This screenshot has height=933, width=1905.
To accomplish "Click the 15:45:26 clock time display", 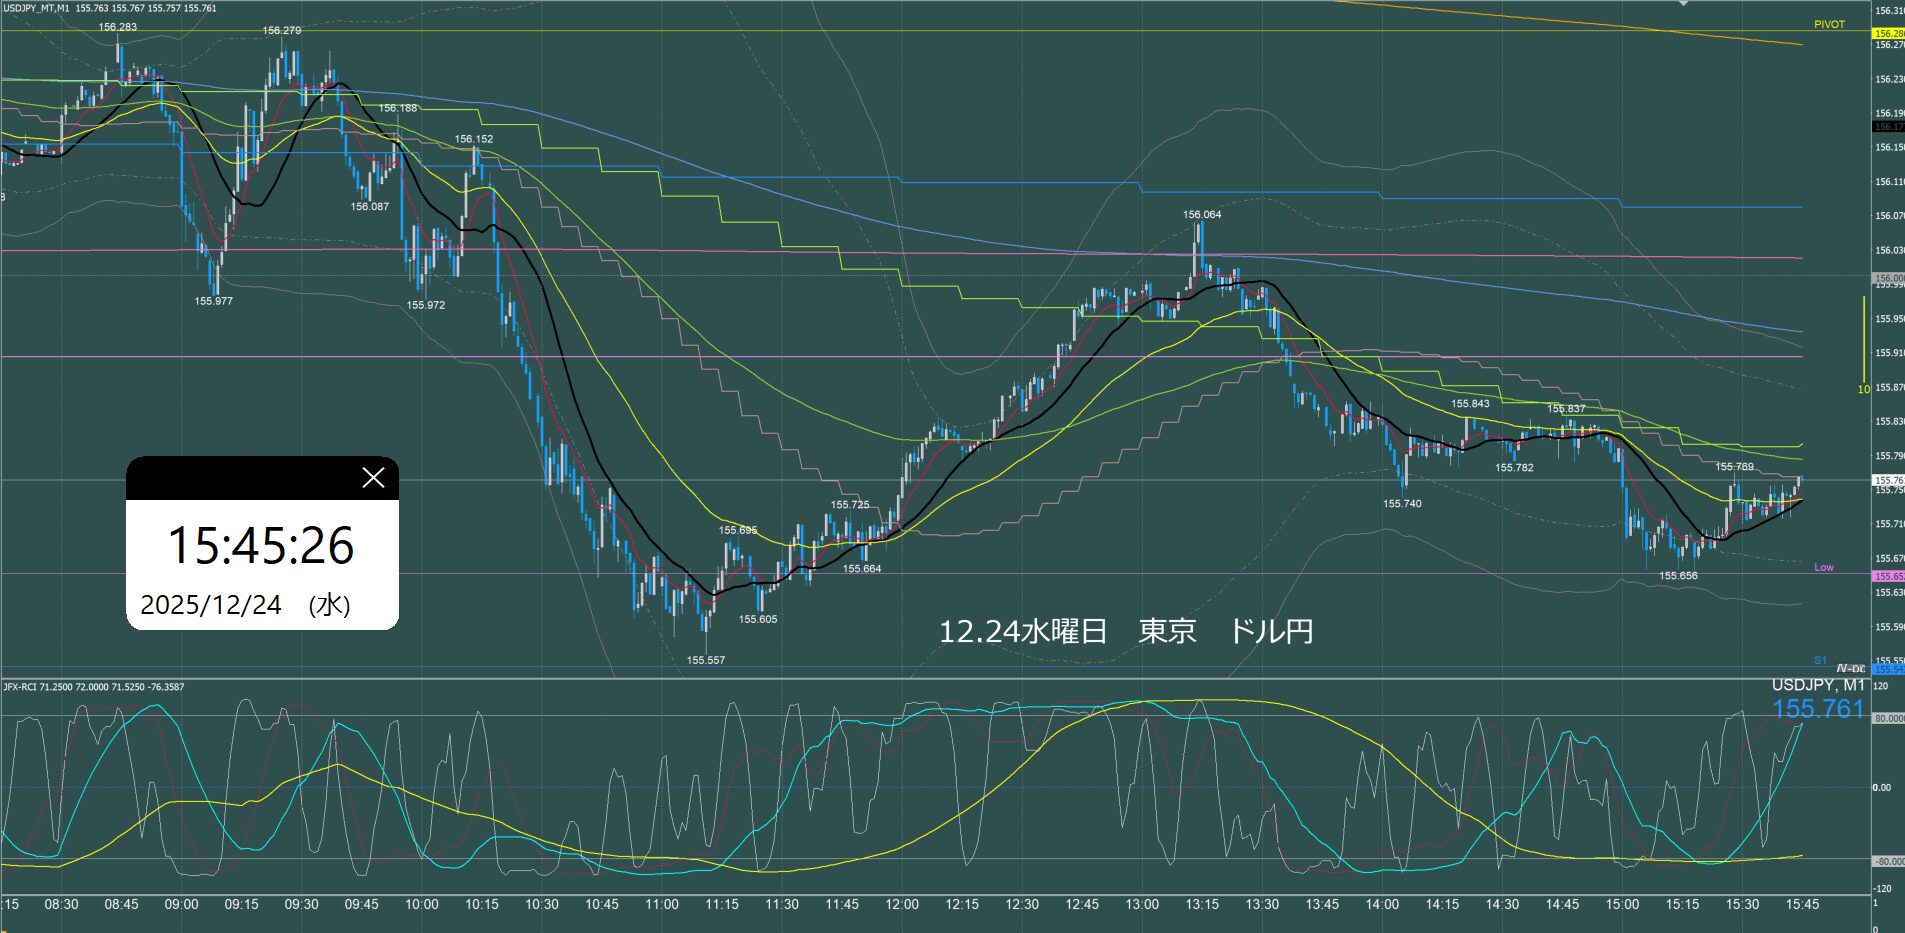I will [261, 546].
